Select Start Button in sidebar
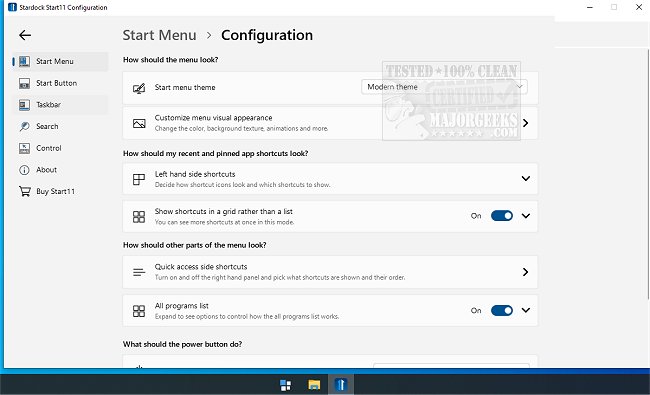 tap(61, 83)
